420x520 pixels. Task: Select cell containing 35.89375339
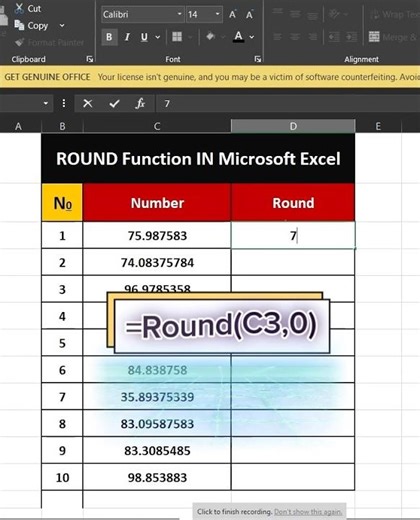pos(157,397)
